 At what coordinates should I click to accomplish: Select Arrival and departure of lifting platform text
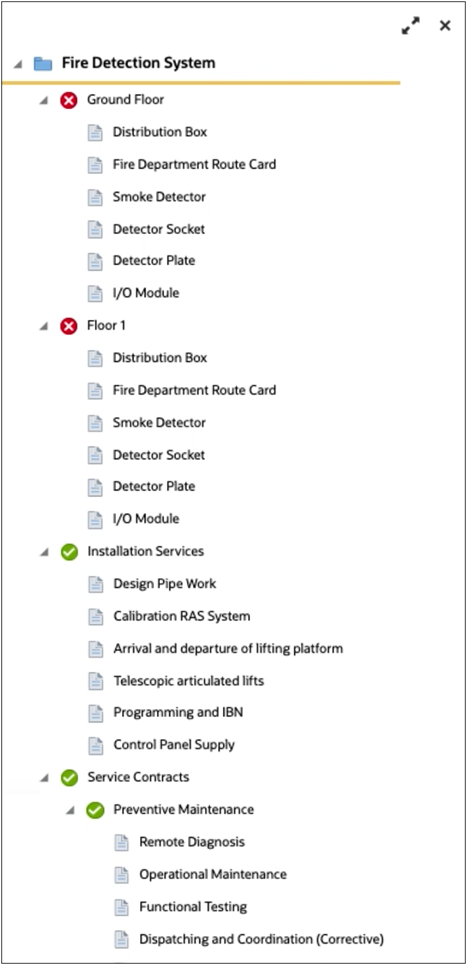(x=228, y=649)
